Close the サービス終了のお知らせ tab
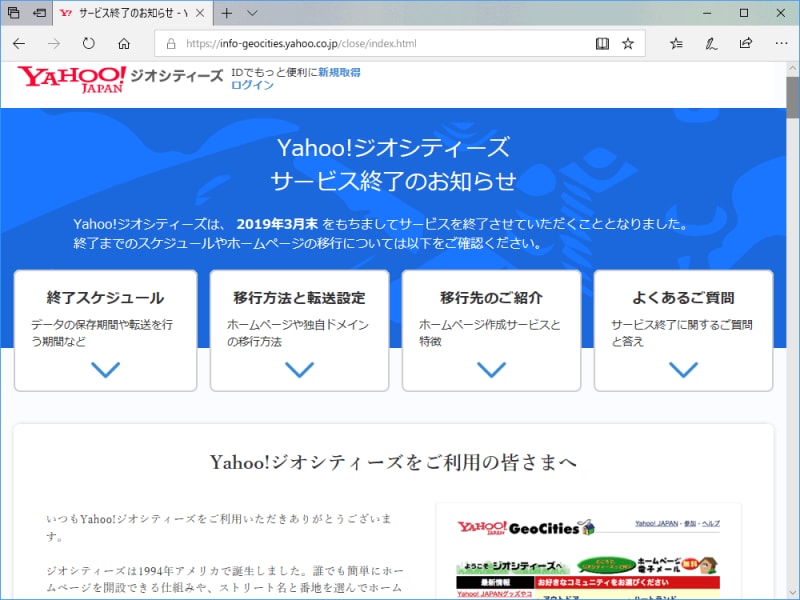The height and width of the screenshot is (600, 800). tap(201, 13)
